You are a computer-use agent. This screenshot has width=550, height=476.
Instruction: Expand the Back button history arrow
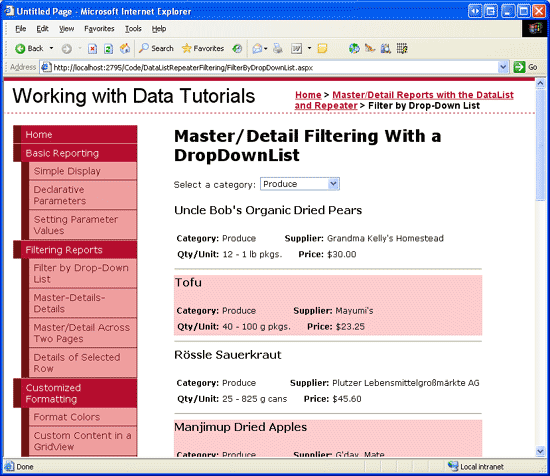51,48
